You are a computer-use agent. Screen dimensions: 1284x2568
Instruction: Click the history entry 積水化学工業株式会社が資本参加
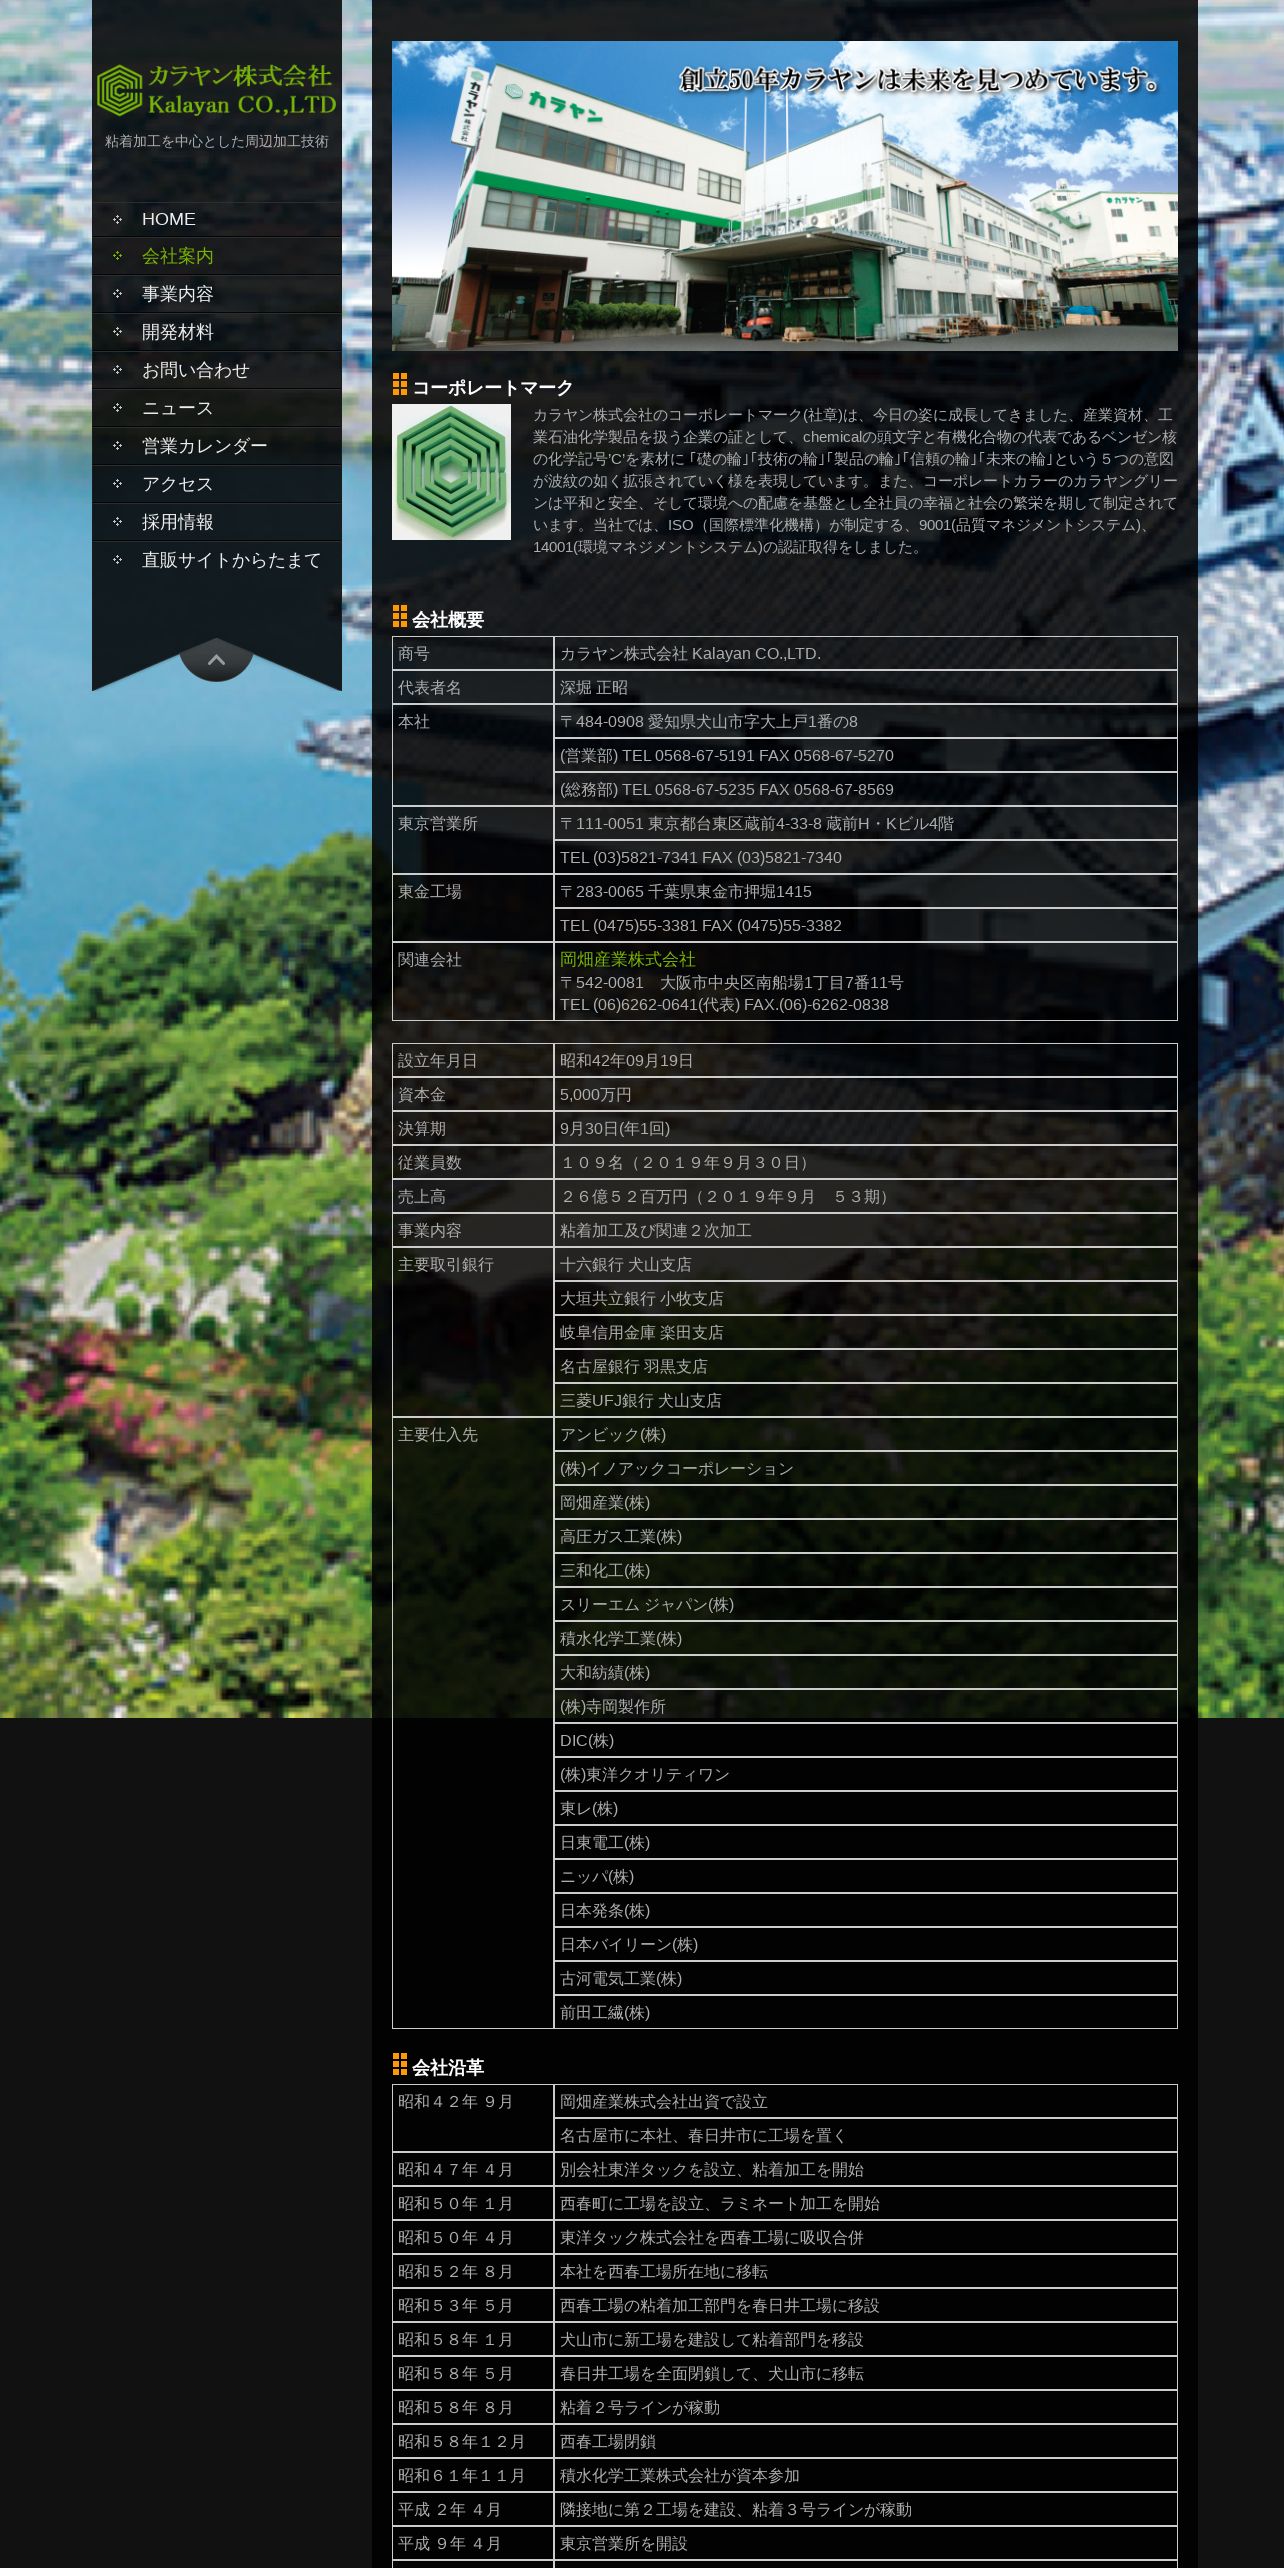865,2476
